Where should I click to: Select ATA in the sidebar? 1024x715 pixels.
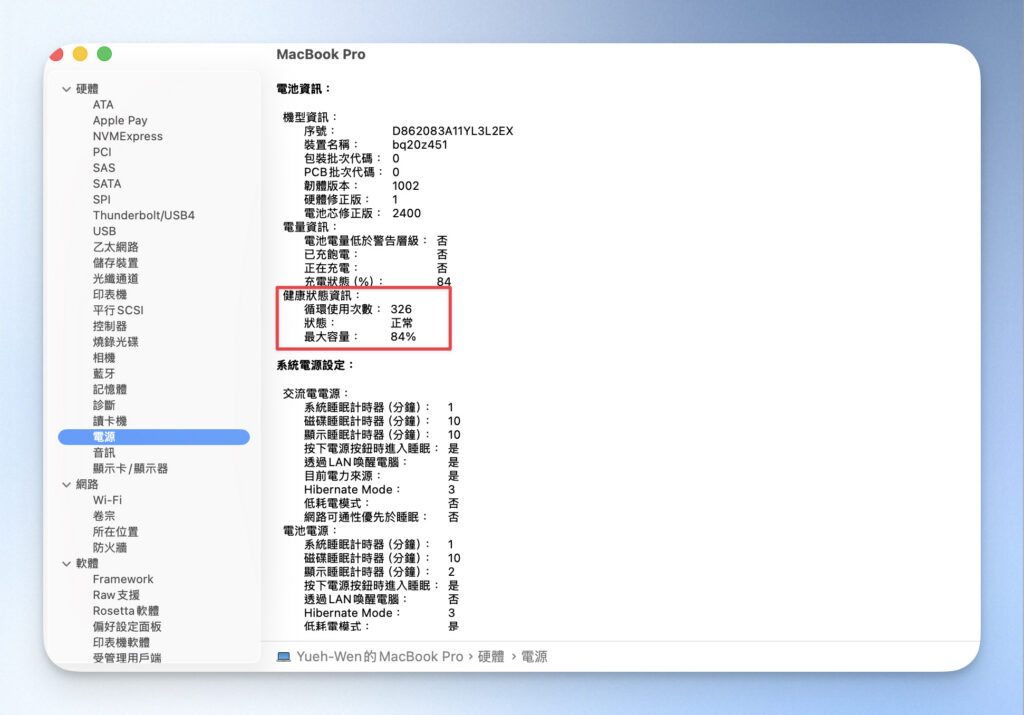click(103, 104)
